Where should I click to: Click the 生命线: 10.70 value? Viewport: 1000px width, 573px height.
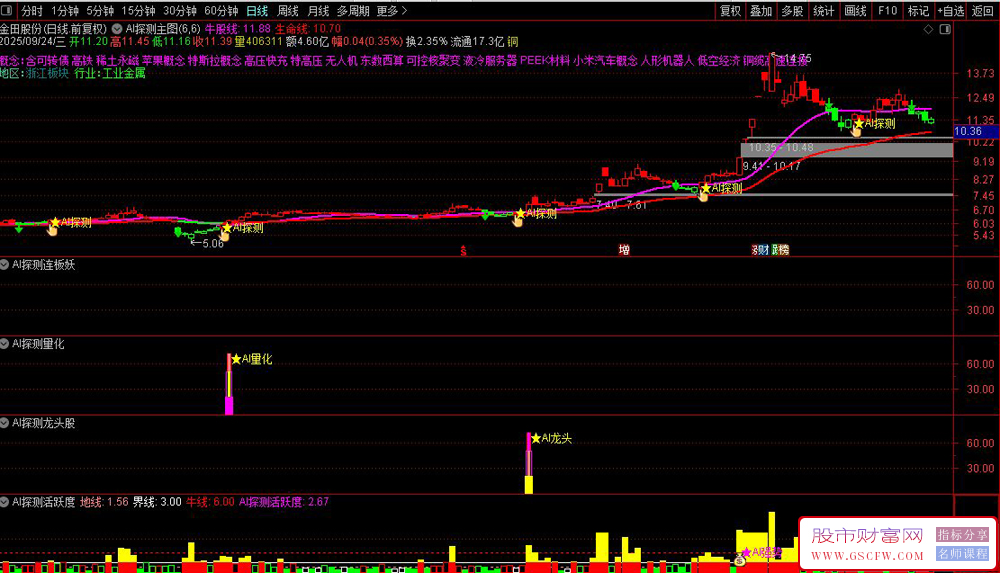[308, 29]
